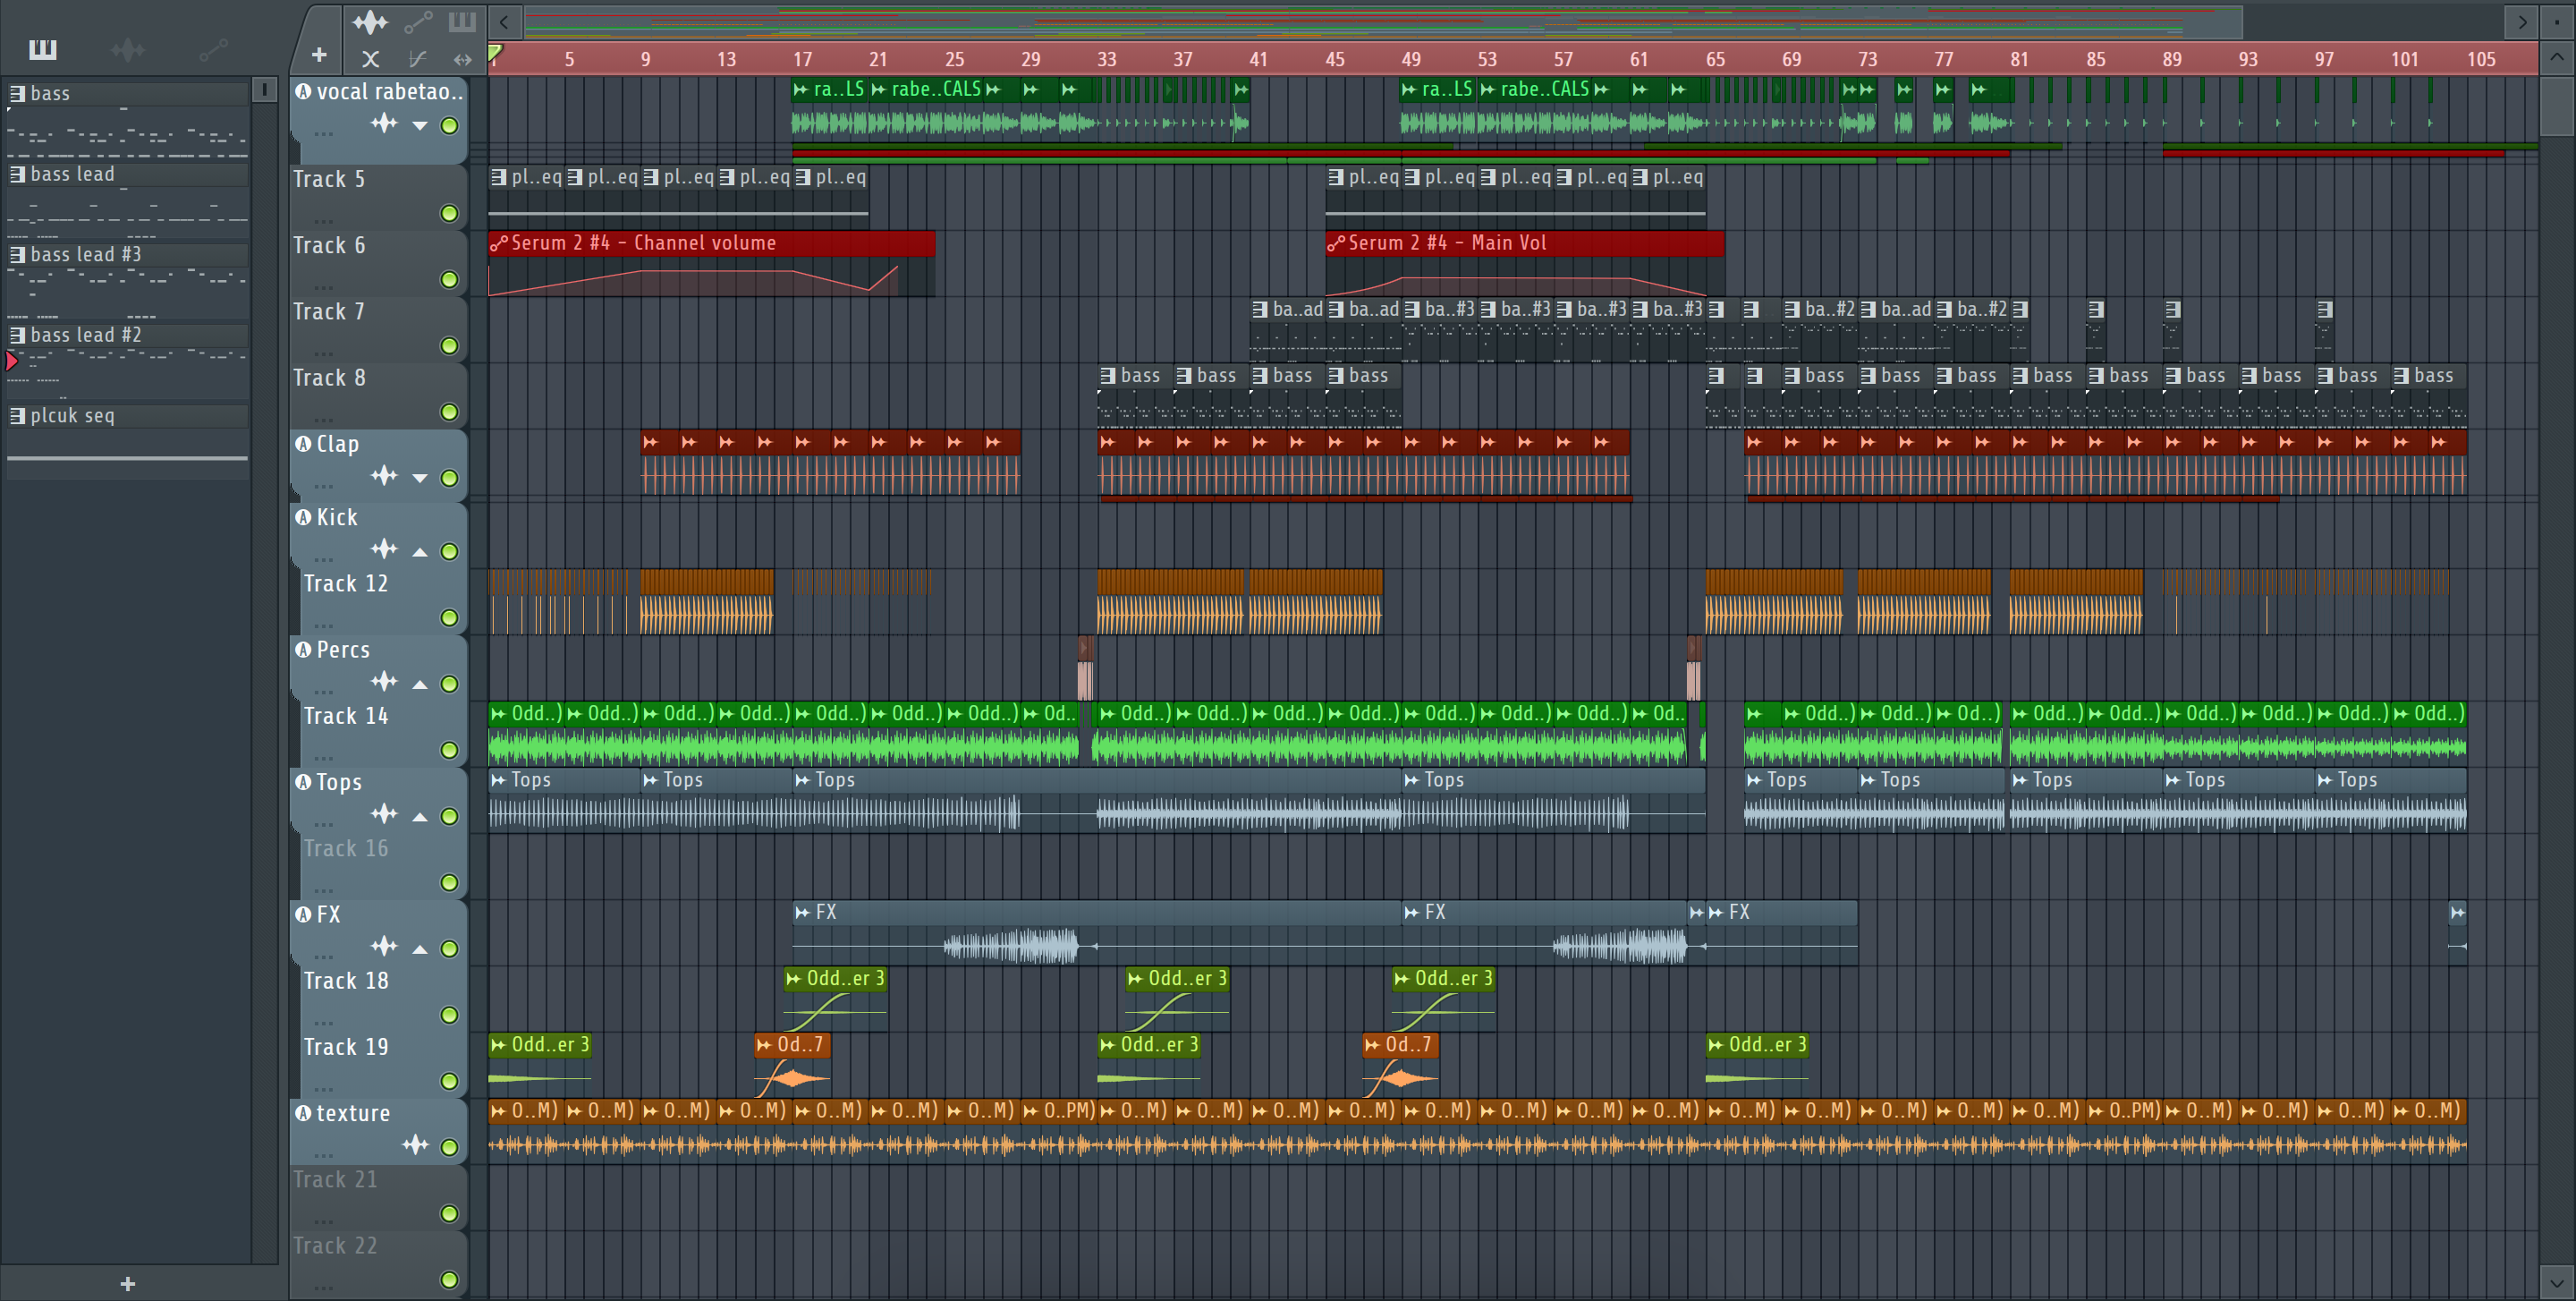Click the A icon on vocal rabetao track

point(303,91)
